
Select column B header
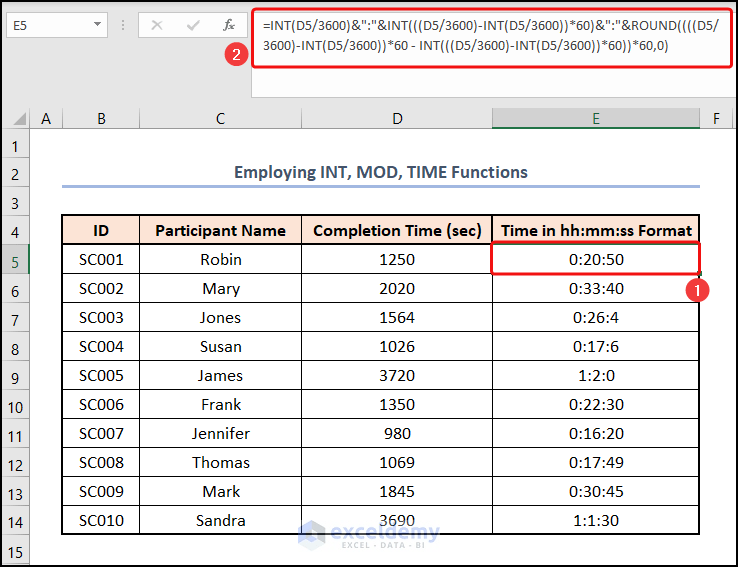pyautogui.click(x=101, y=119)
